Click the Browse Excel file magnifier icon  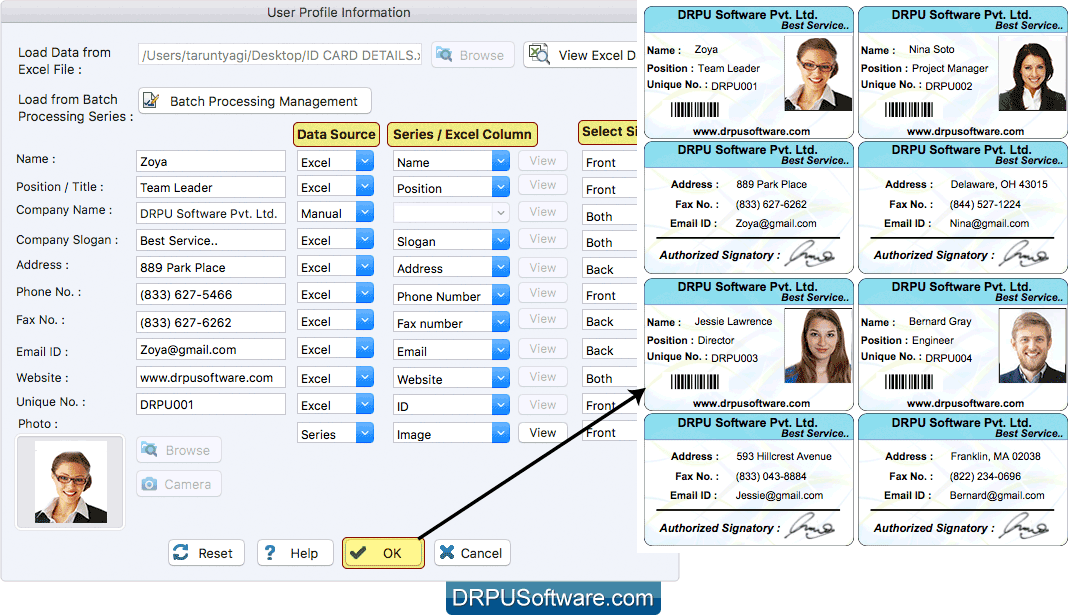coord(445,55)
